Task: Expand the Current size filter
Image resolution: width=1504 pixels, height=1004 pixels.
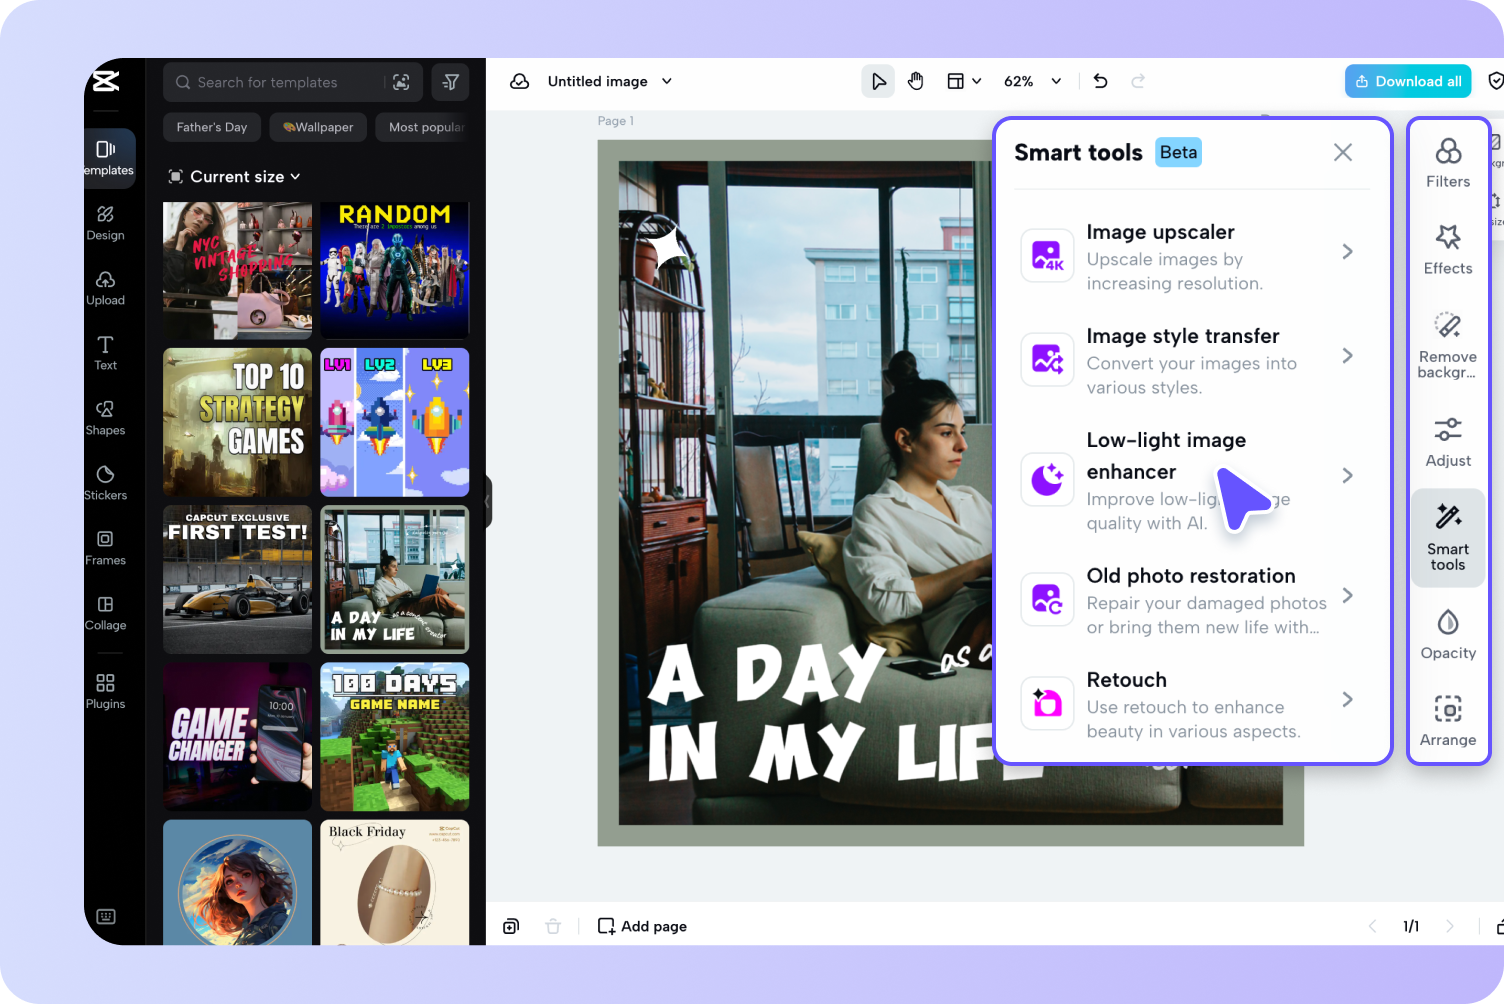Action: (234, 176)
